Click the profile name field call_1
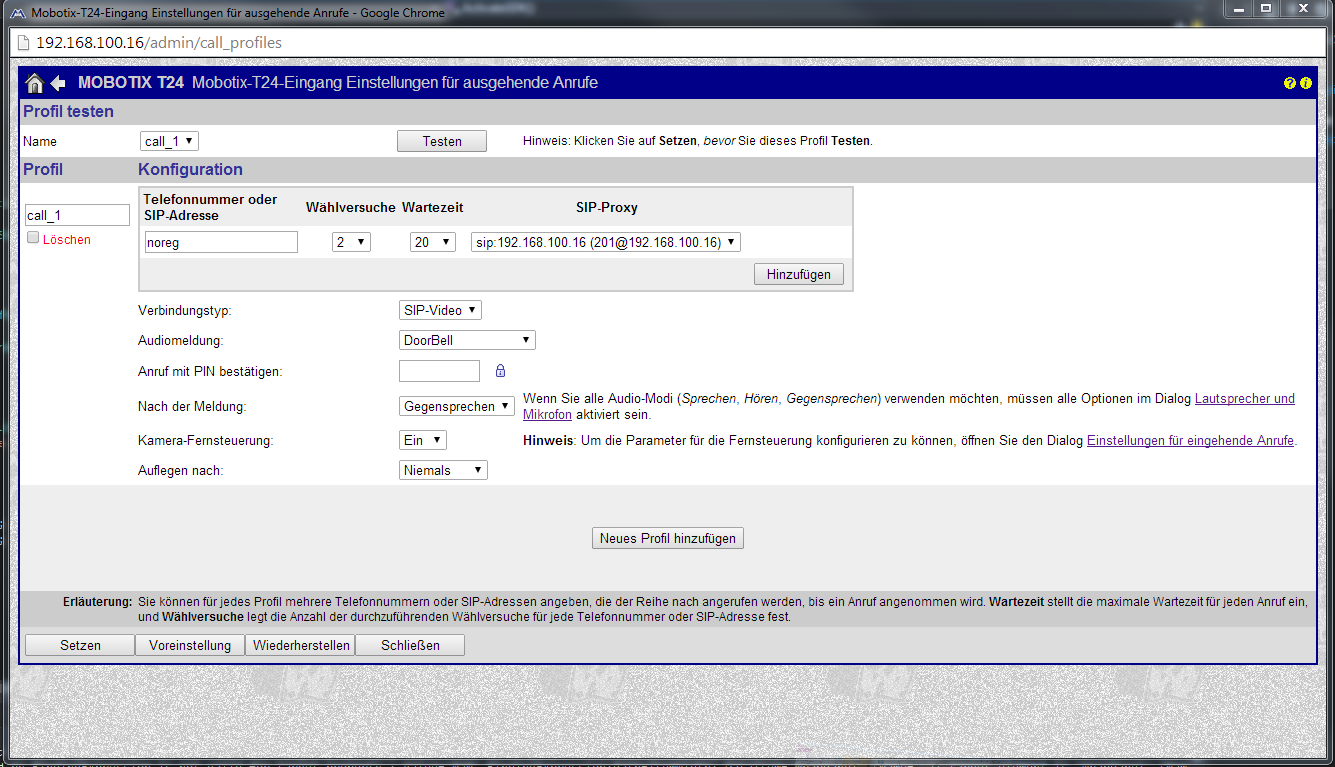The width and height of the screenshot is (1335, 767). tap(77, 215)
